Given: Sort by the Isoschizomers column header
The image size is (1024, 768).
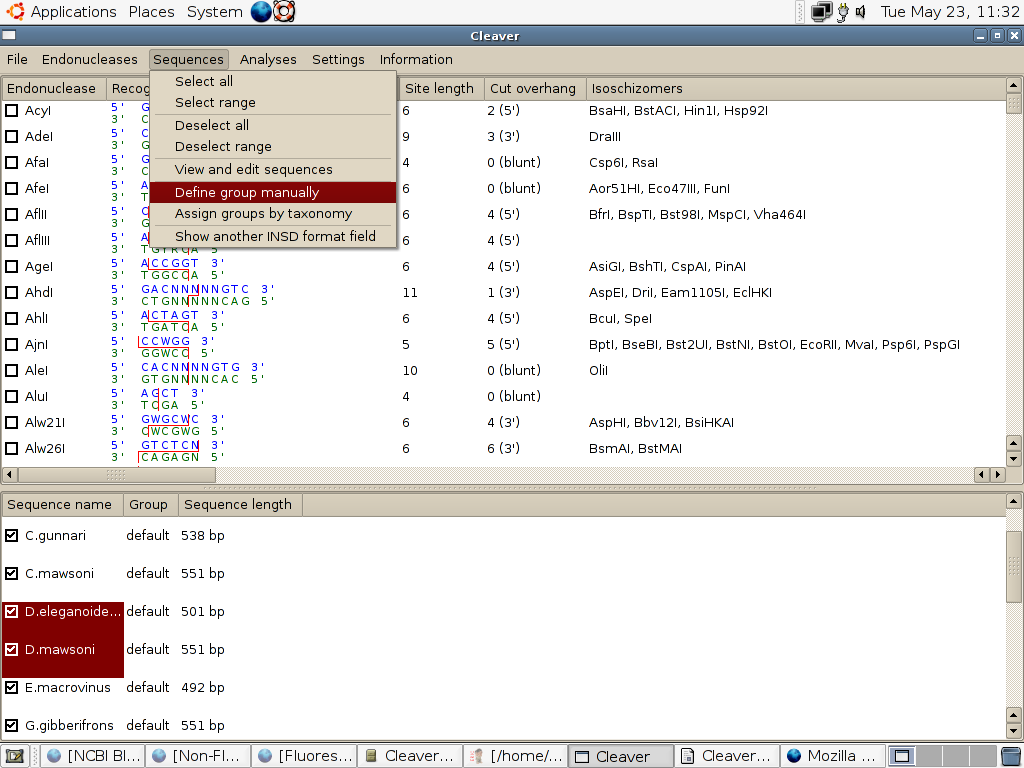Looking at the screenshot, I should tap(636, 88).
